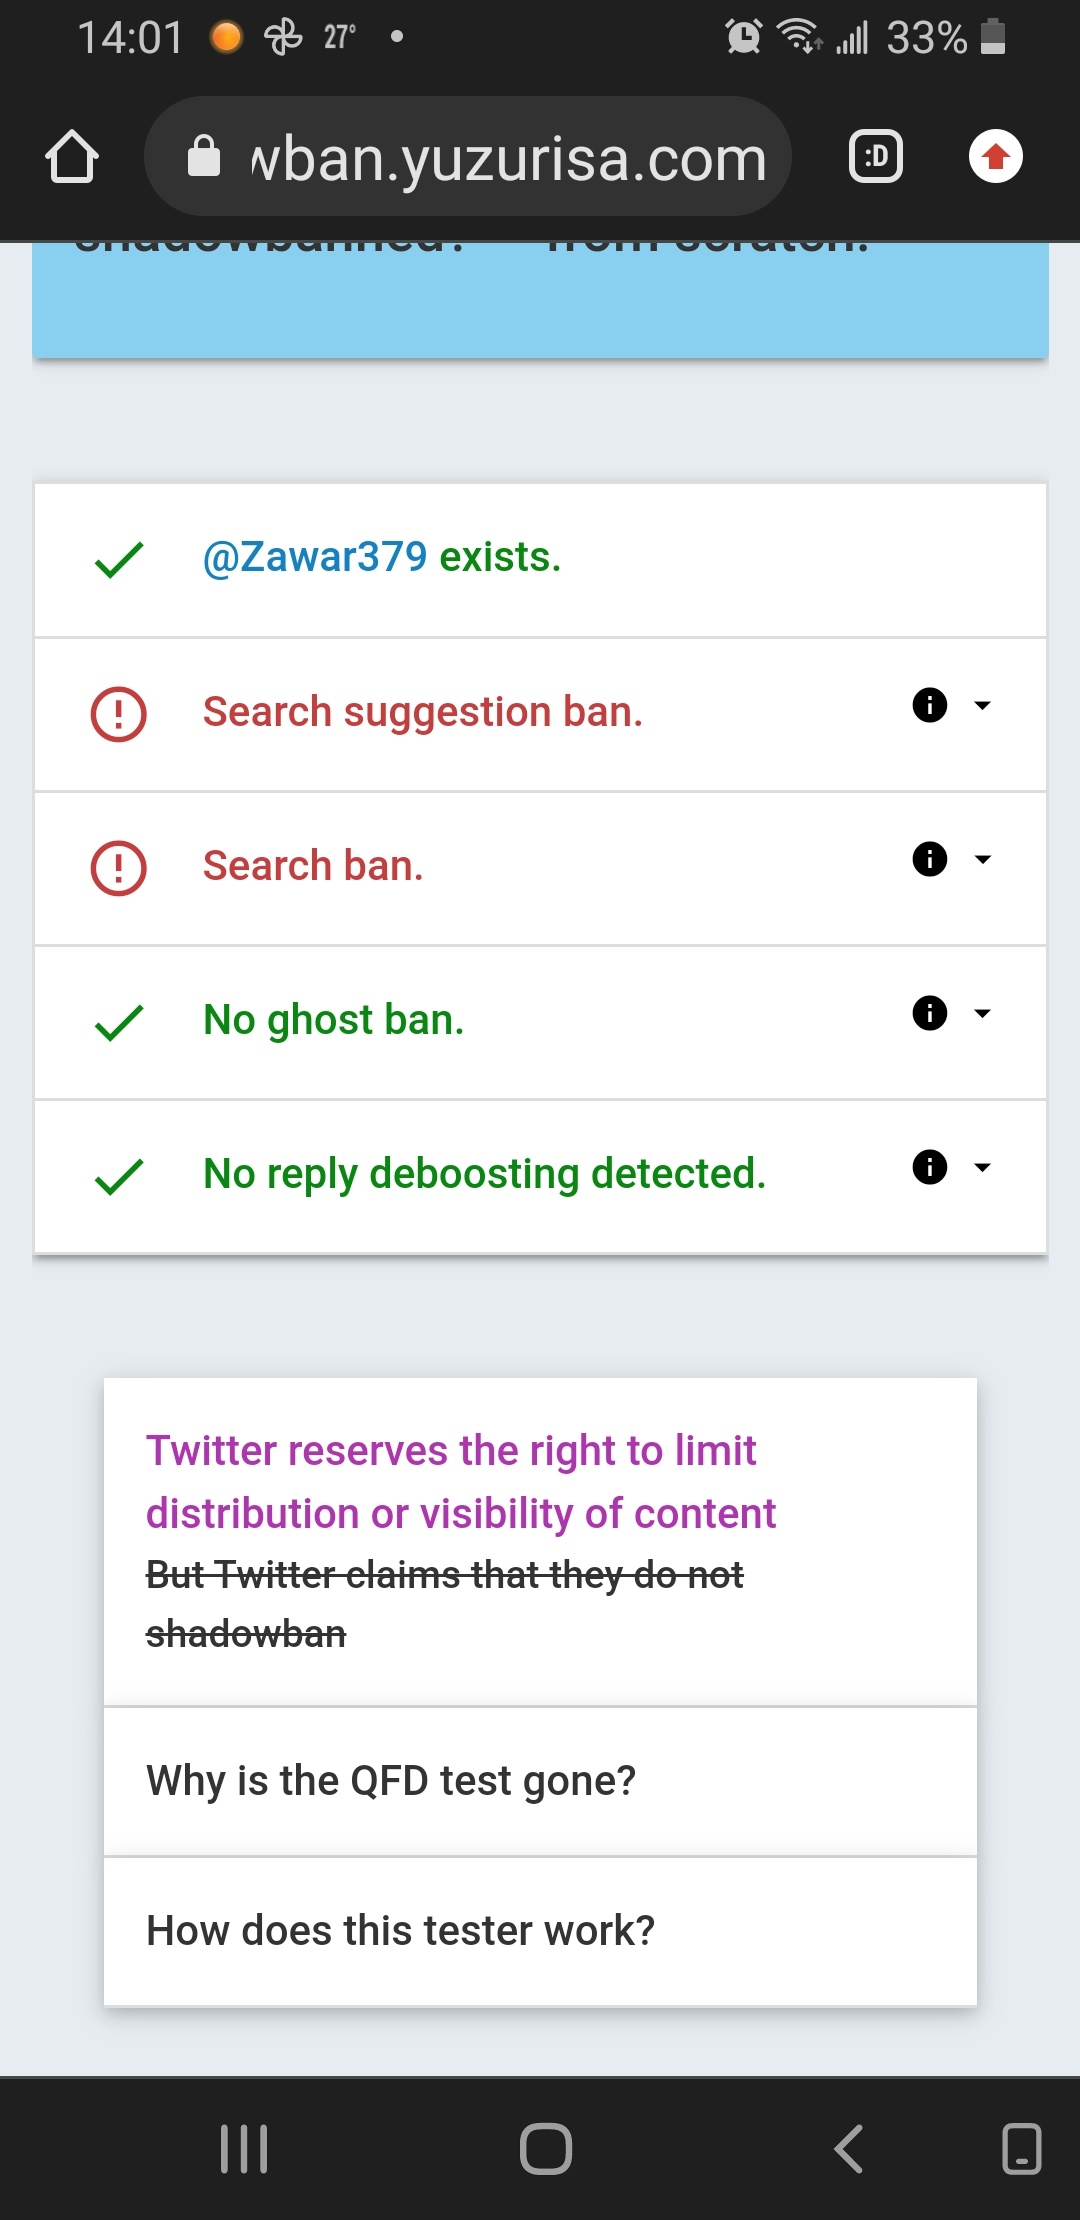Expand the Search suggestion ban dropdown arrow

coord(983,706)
